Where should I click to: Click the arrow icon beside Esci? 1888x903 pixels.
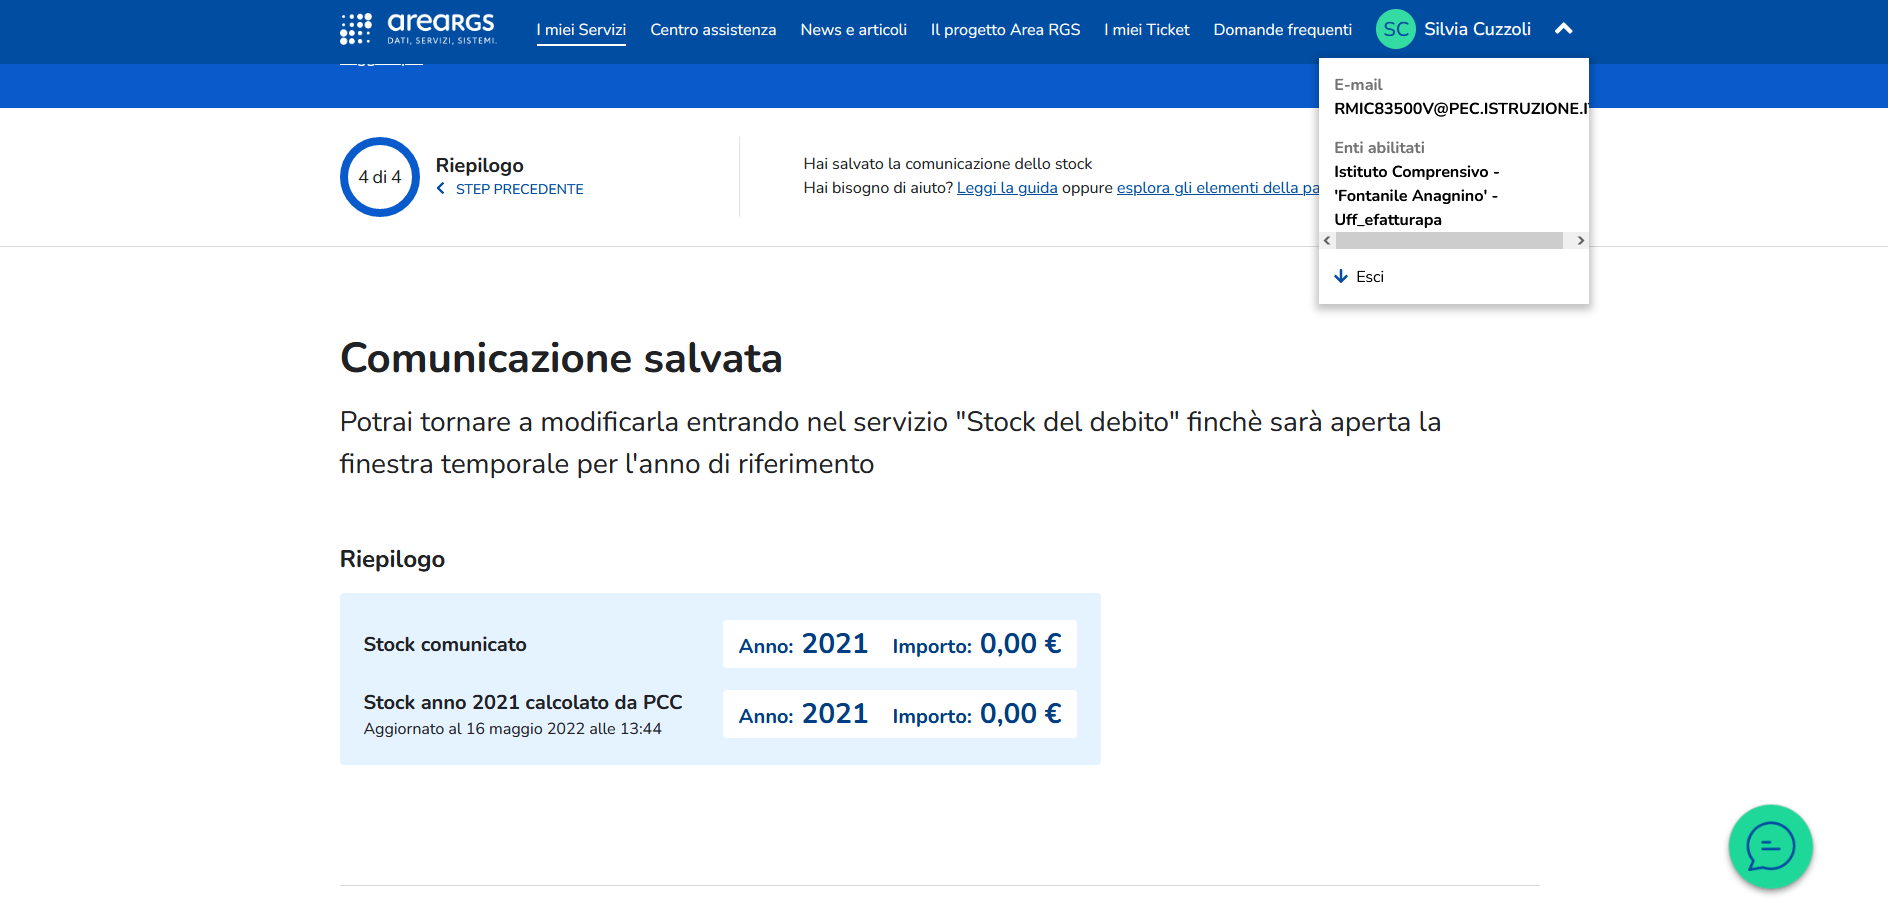(1341, 276)
